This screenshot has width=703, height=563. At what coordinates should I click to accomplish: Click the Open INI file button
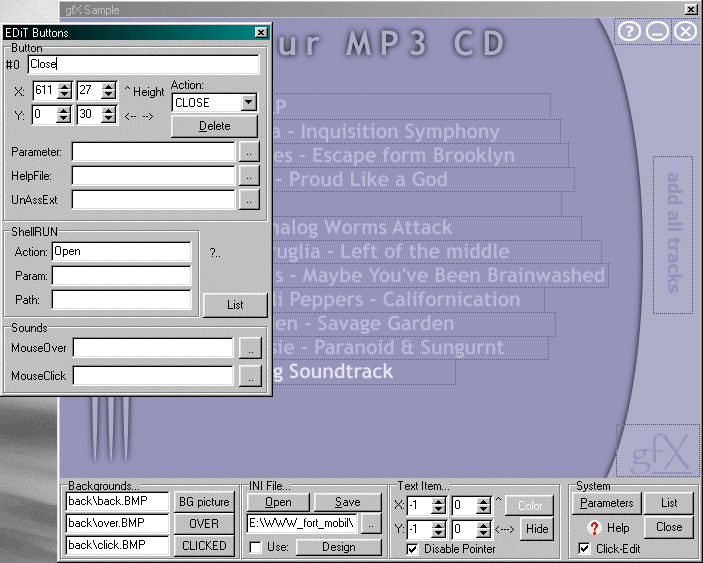tap(278, 502)
